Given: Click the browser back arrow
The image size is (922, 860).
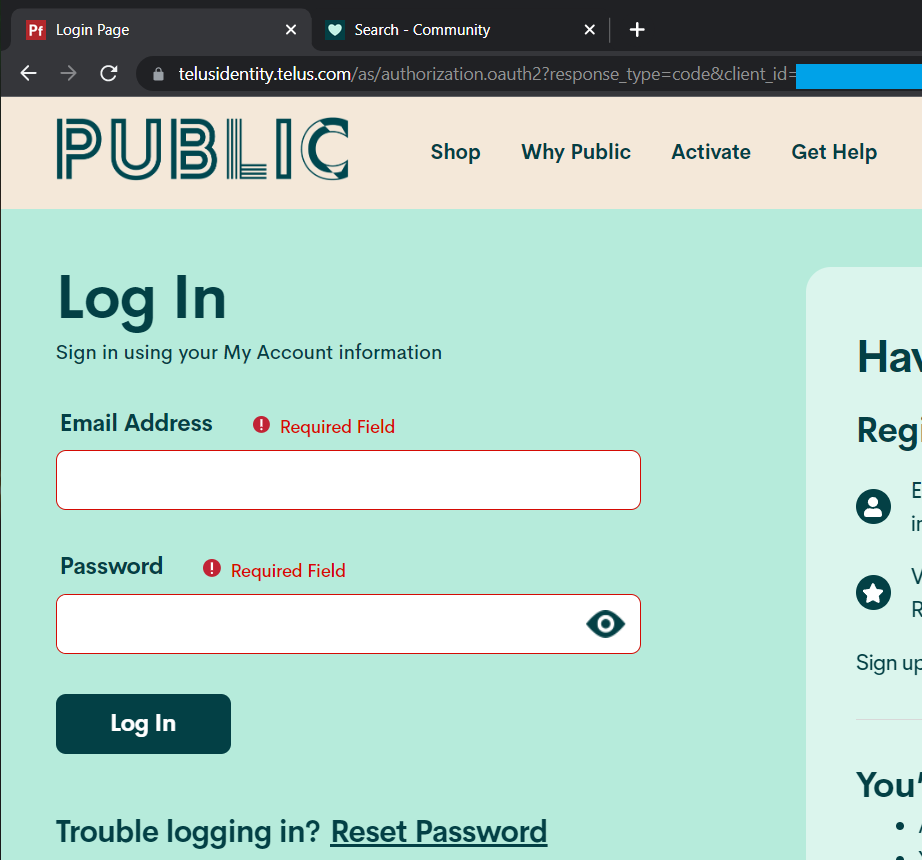Looking at the screenshot, I should (28, 73).
